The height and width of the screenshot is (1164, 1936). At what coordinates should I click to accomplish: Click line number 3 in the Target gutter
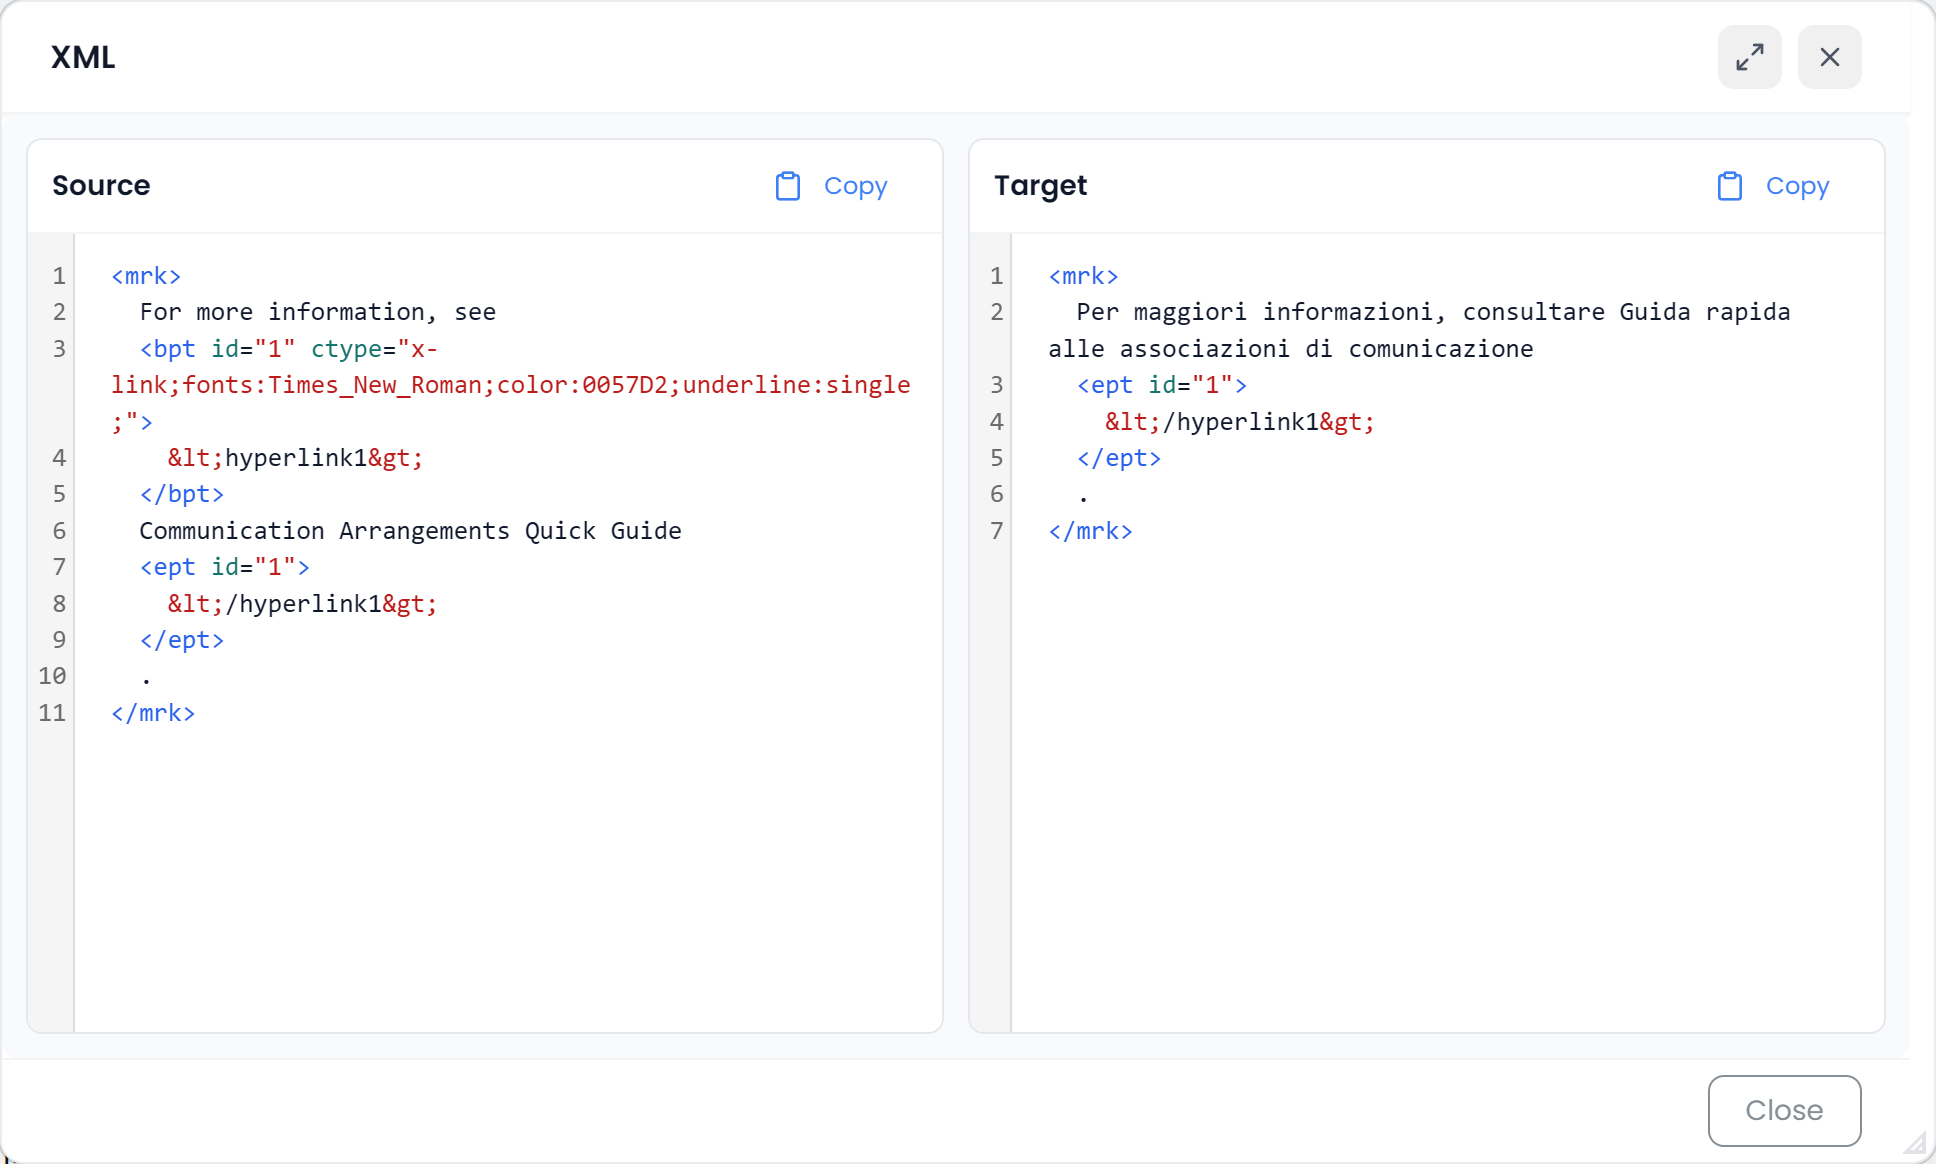coord(995,385)
